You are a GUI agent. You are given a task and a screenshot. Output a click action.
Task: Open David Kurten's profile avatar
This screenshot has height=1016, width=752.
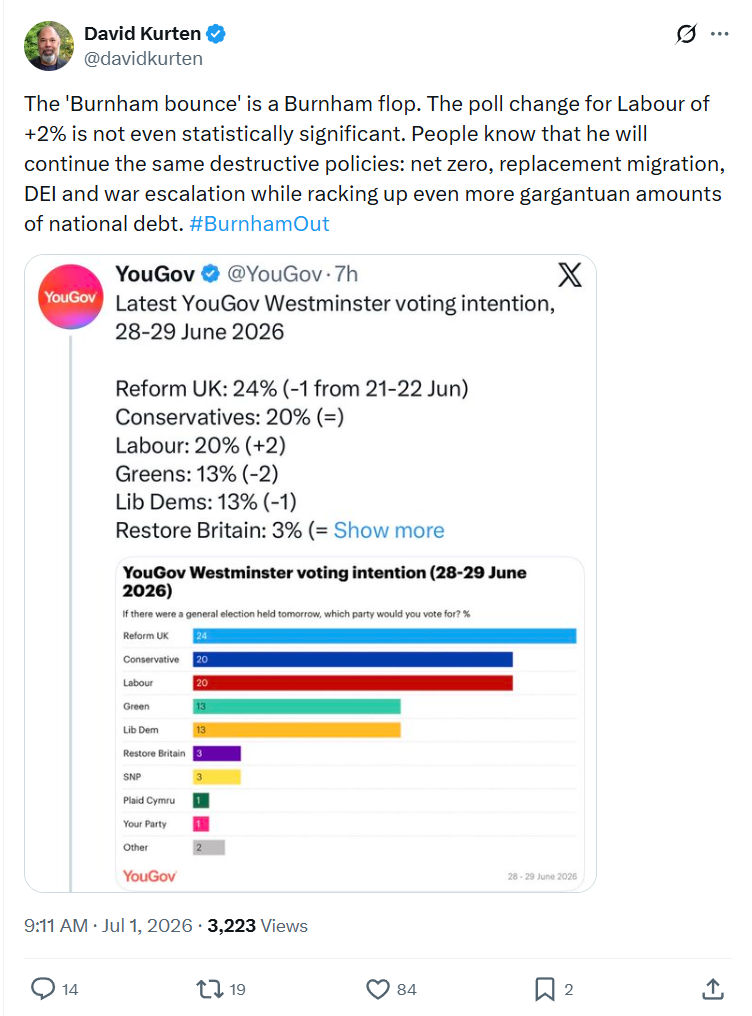click(49, 45)
